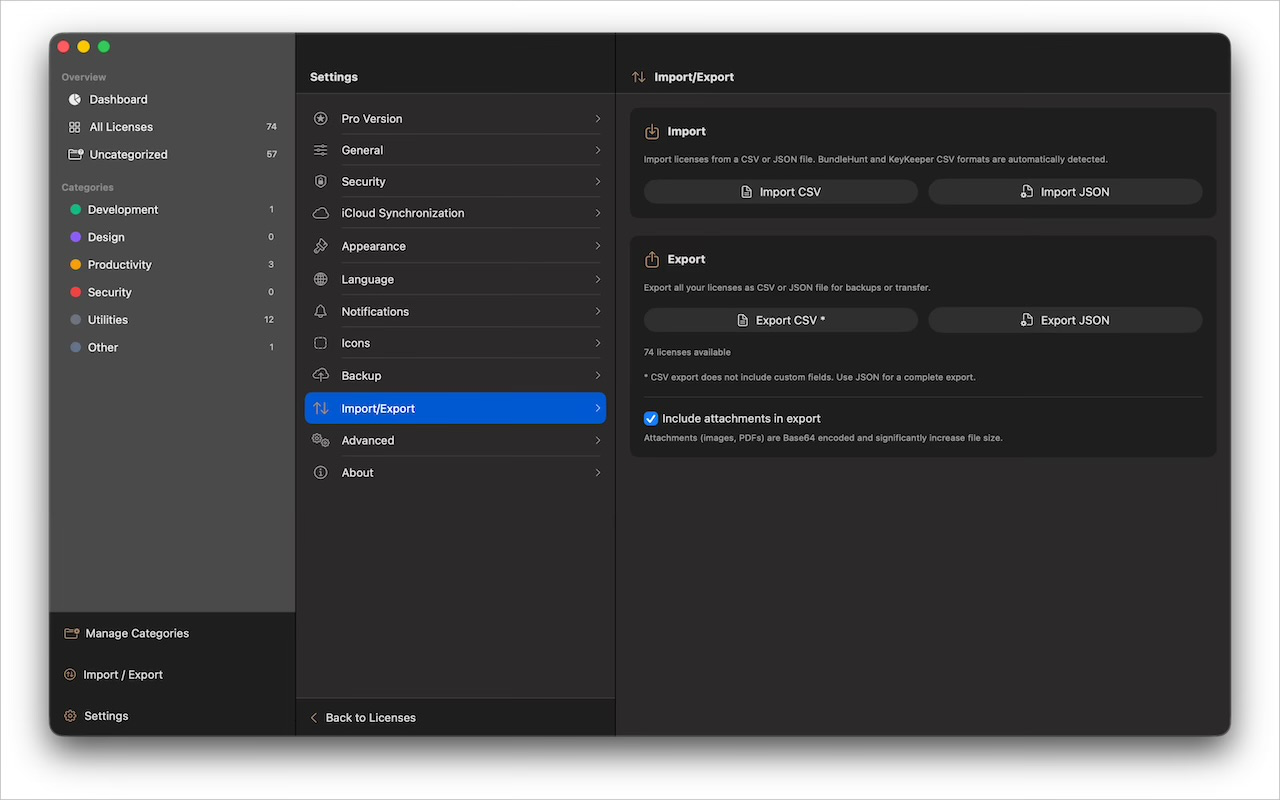The width and height of the screenshot is (1280, 800).
Task: Expand iCloud Synchronization chevron
Action: (598, 213)
